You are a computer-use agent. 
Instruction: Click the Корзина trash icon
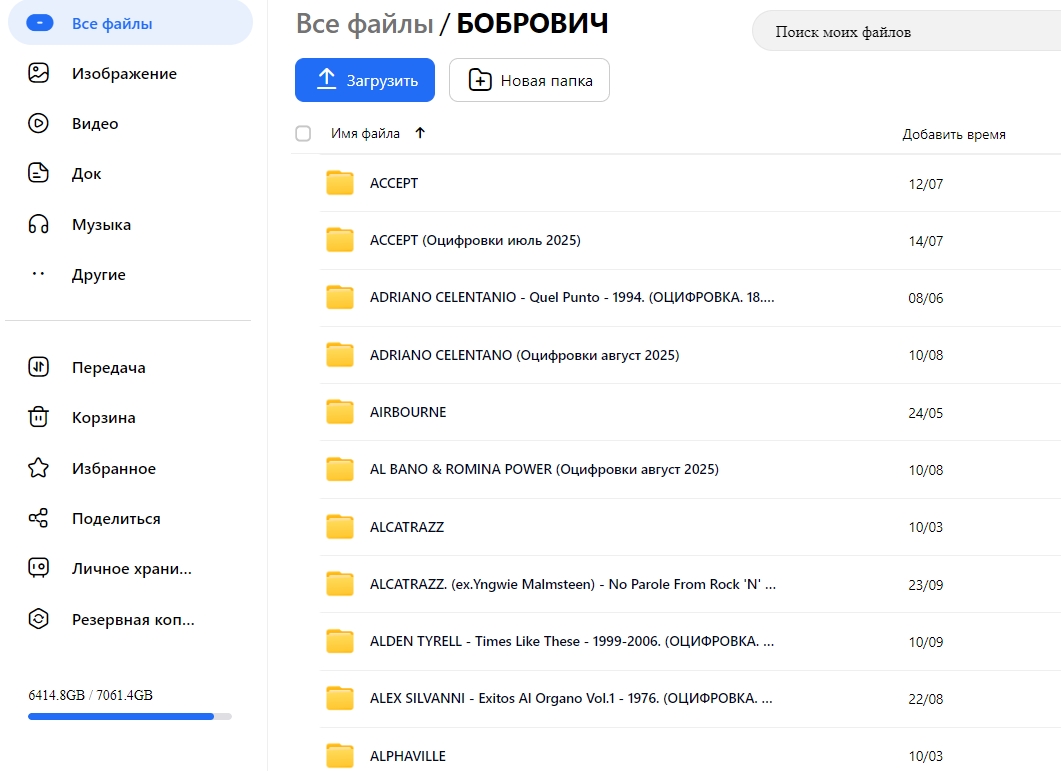pos(39,417)
